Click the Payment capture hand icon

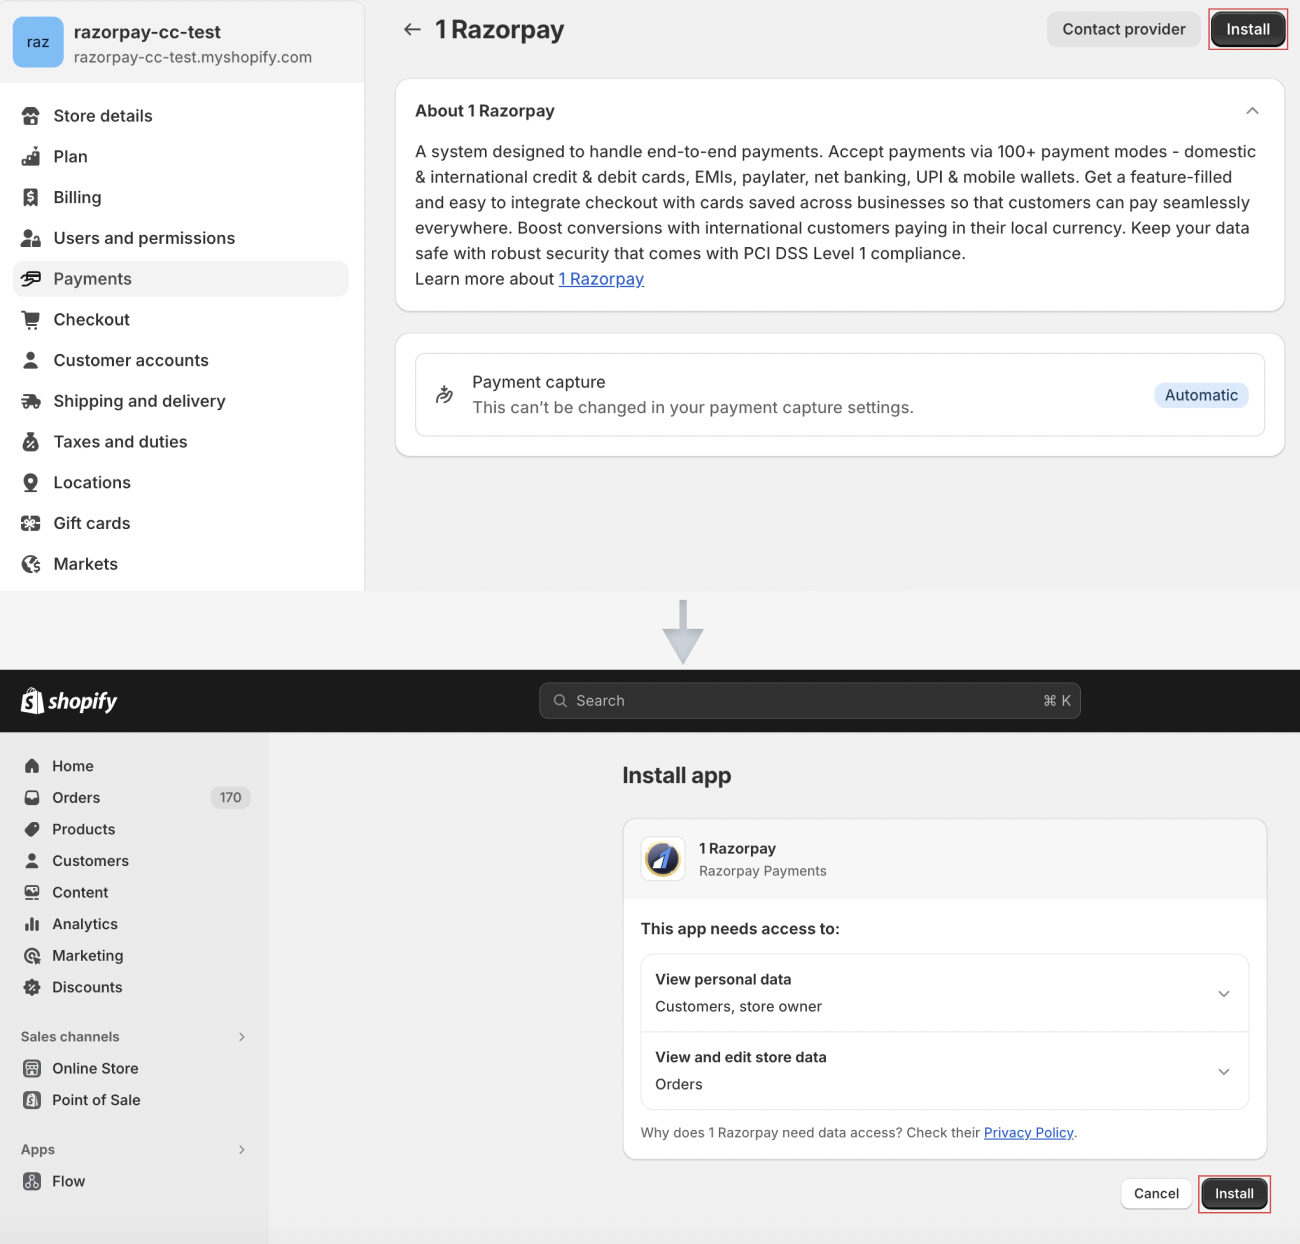(444, 395)
